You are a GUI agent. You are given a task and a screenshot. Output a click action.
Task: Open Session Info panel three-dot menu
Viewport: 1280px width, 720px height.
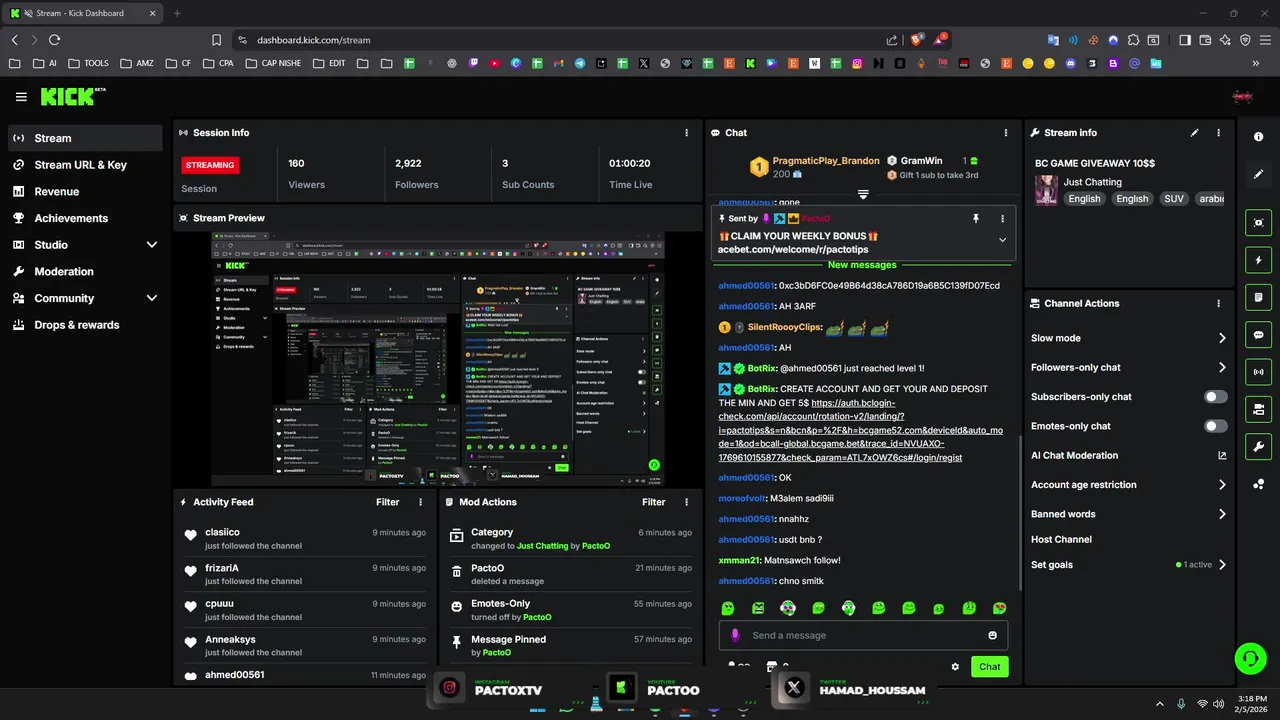point(686,132)
